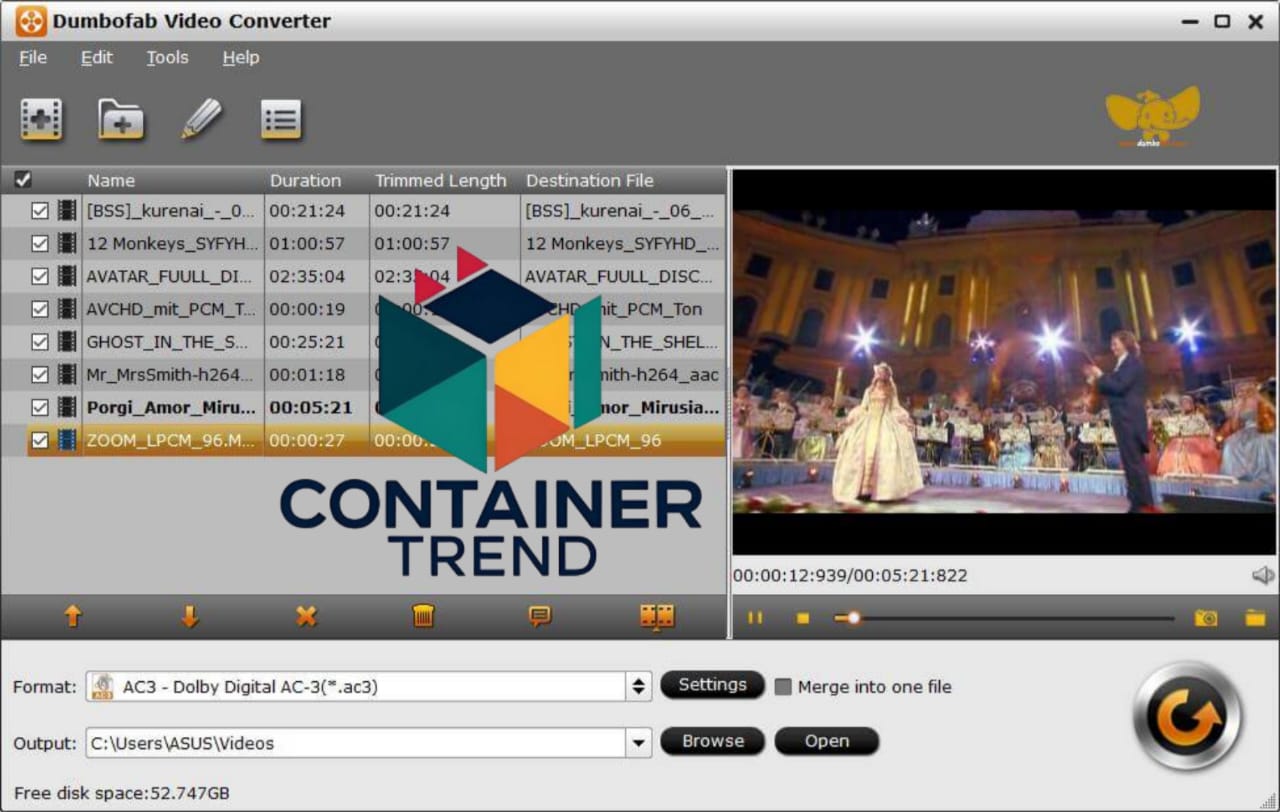Image resolution: width=1280 pixels, height=812 pixels.
Task: Open the subtitle comment bubble icon
Action: (540, 617)
